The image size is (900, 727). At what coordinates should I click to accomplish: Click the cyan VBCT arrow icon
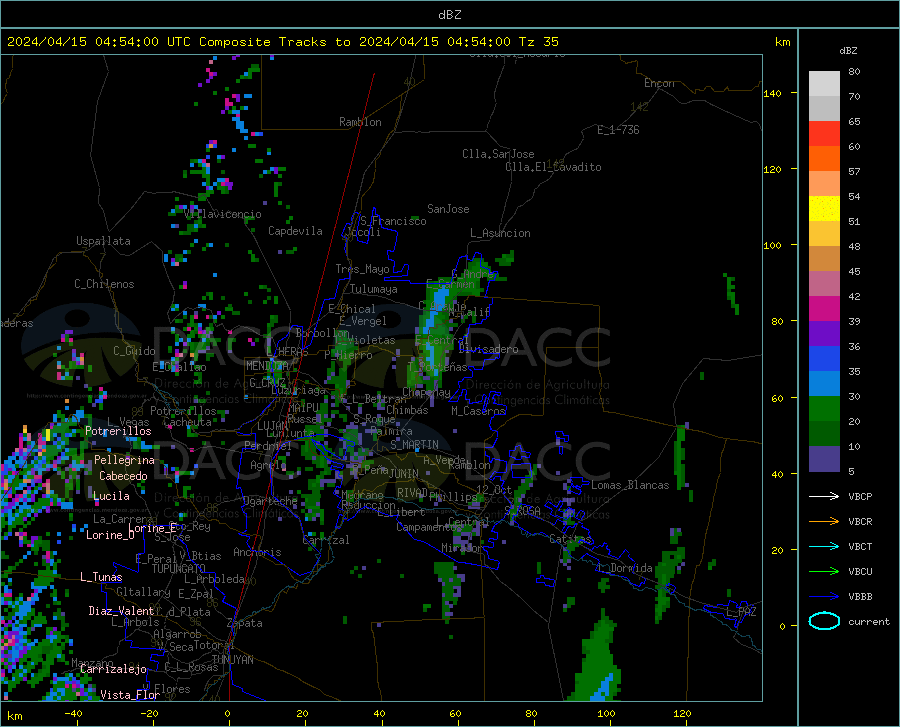coord(824,546)
